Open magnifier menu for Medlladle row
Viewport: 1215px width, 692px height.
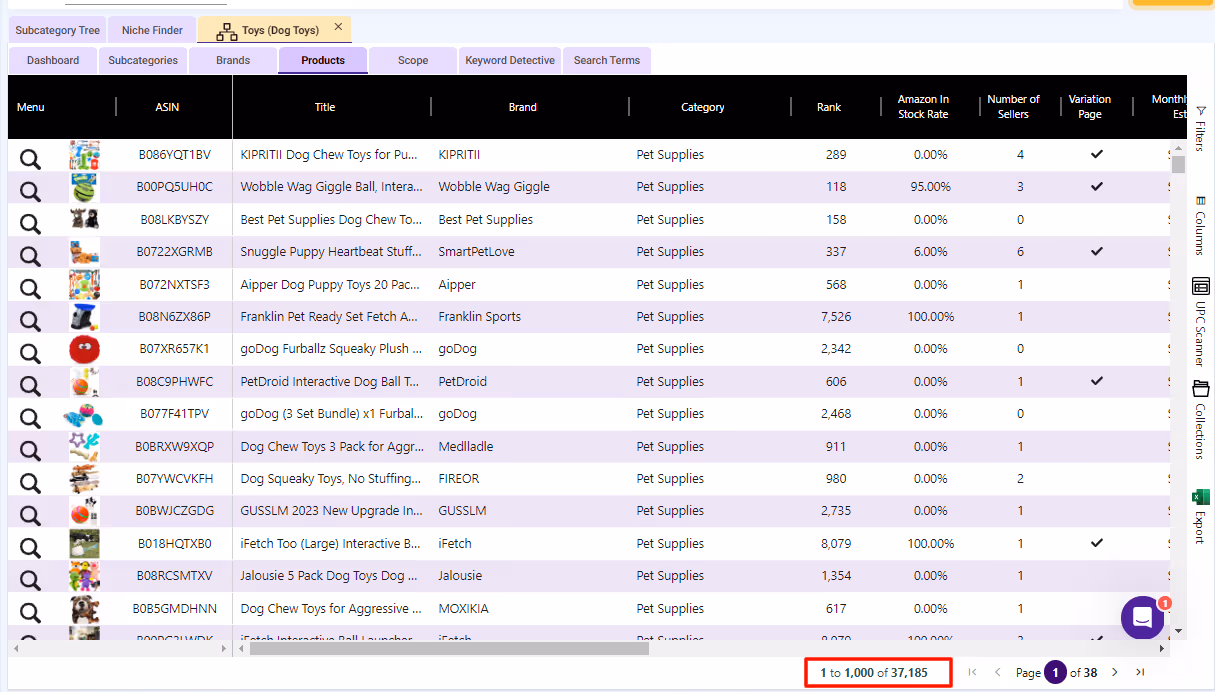tap(30, 450)
